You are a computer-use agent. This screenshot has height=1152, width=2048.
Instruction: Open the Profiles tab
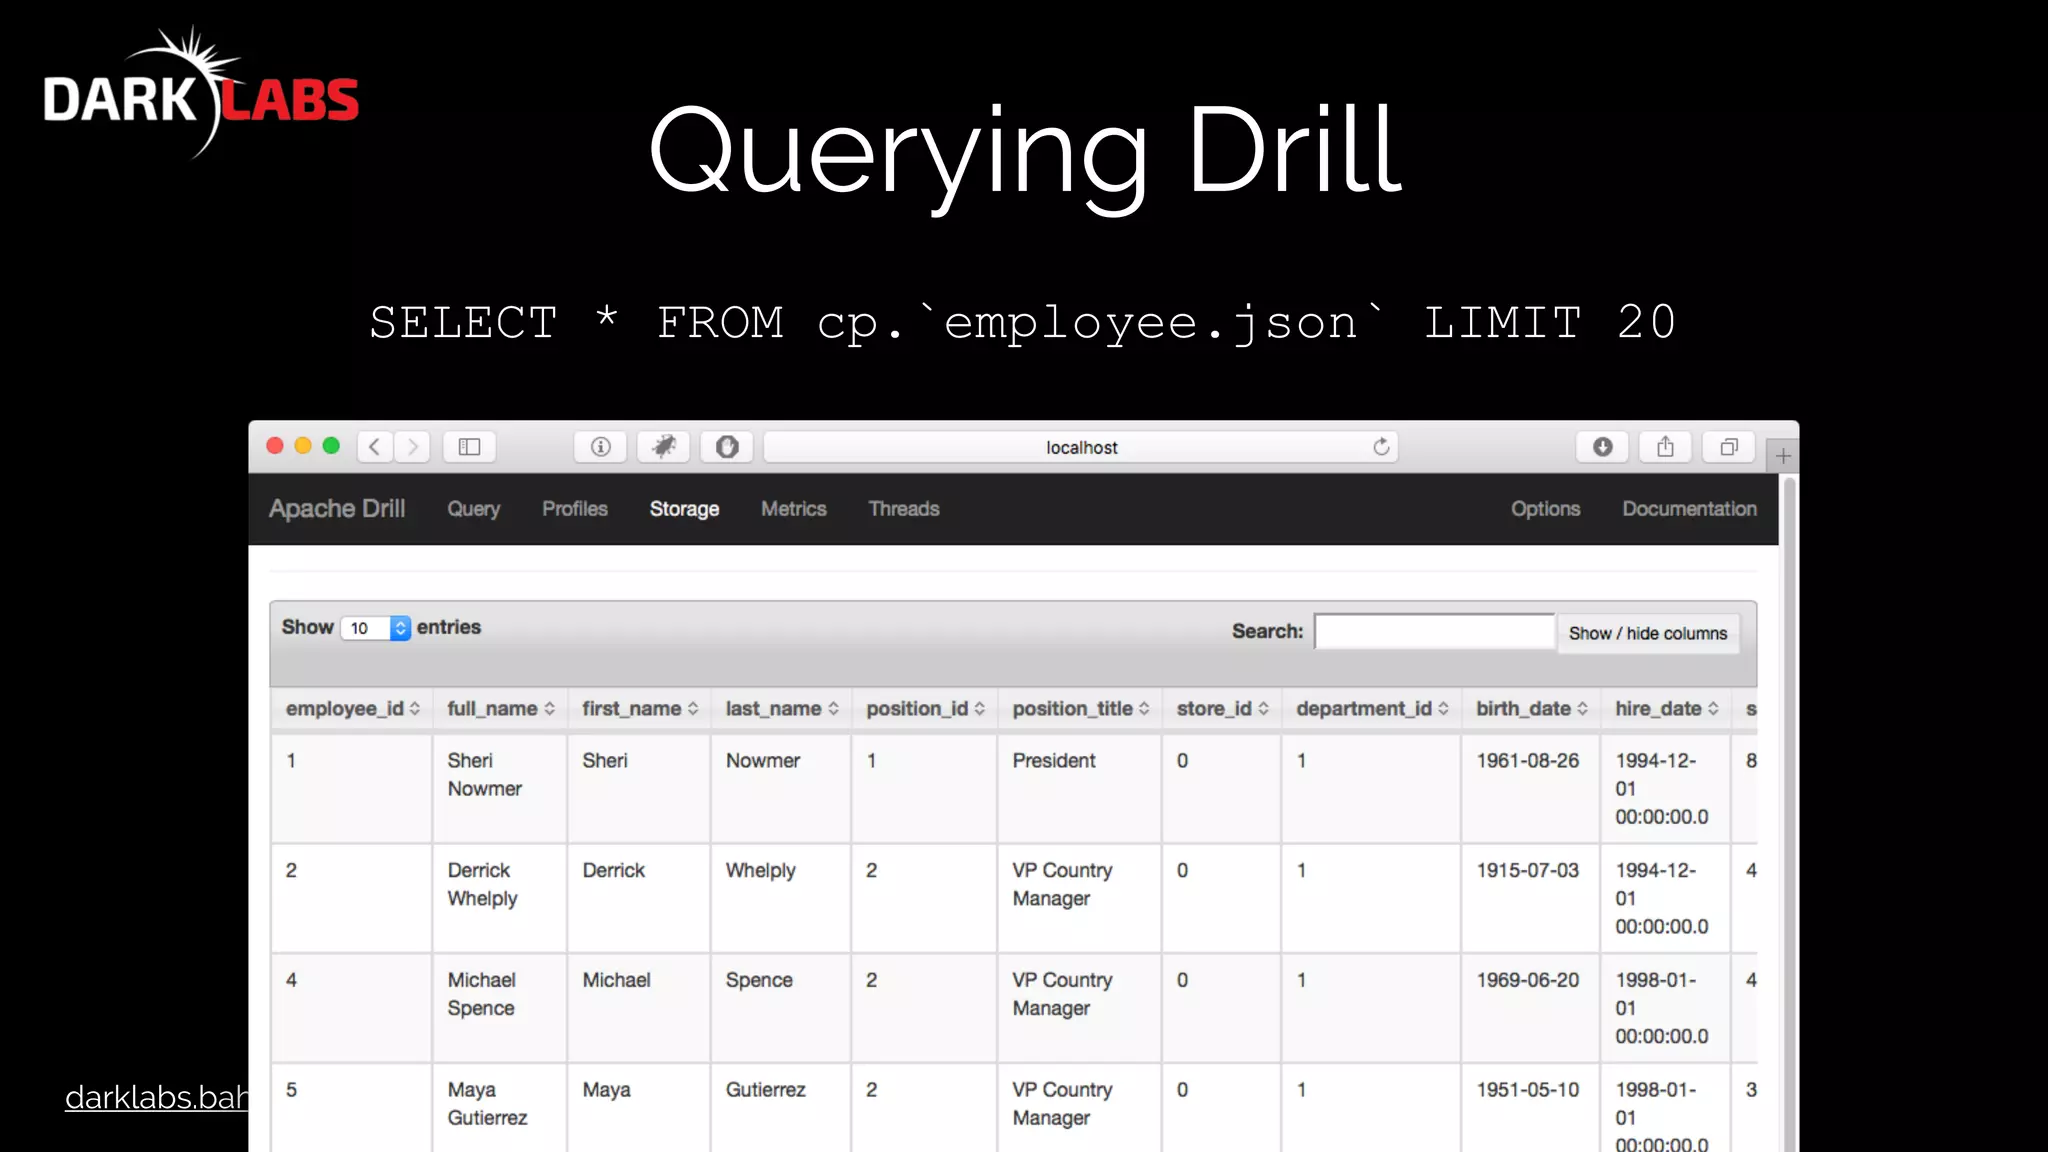(x=575, y=509)
